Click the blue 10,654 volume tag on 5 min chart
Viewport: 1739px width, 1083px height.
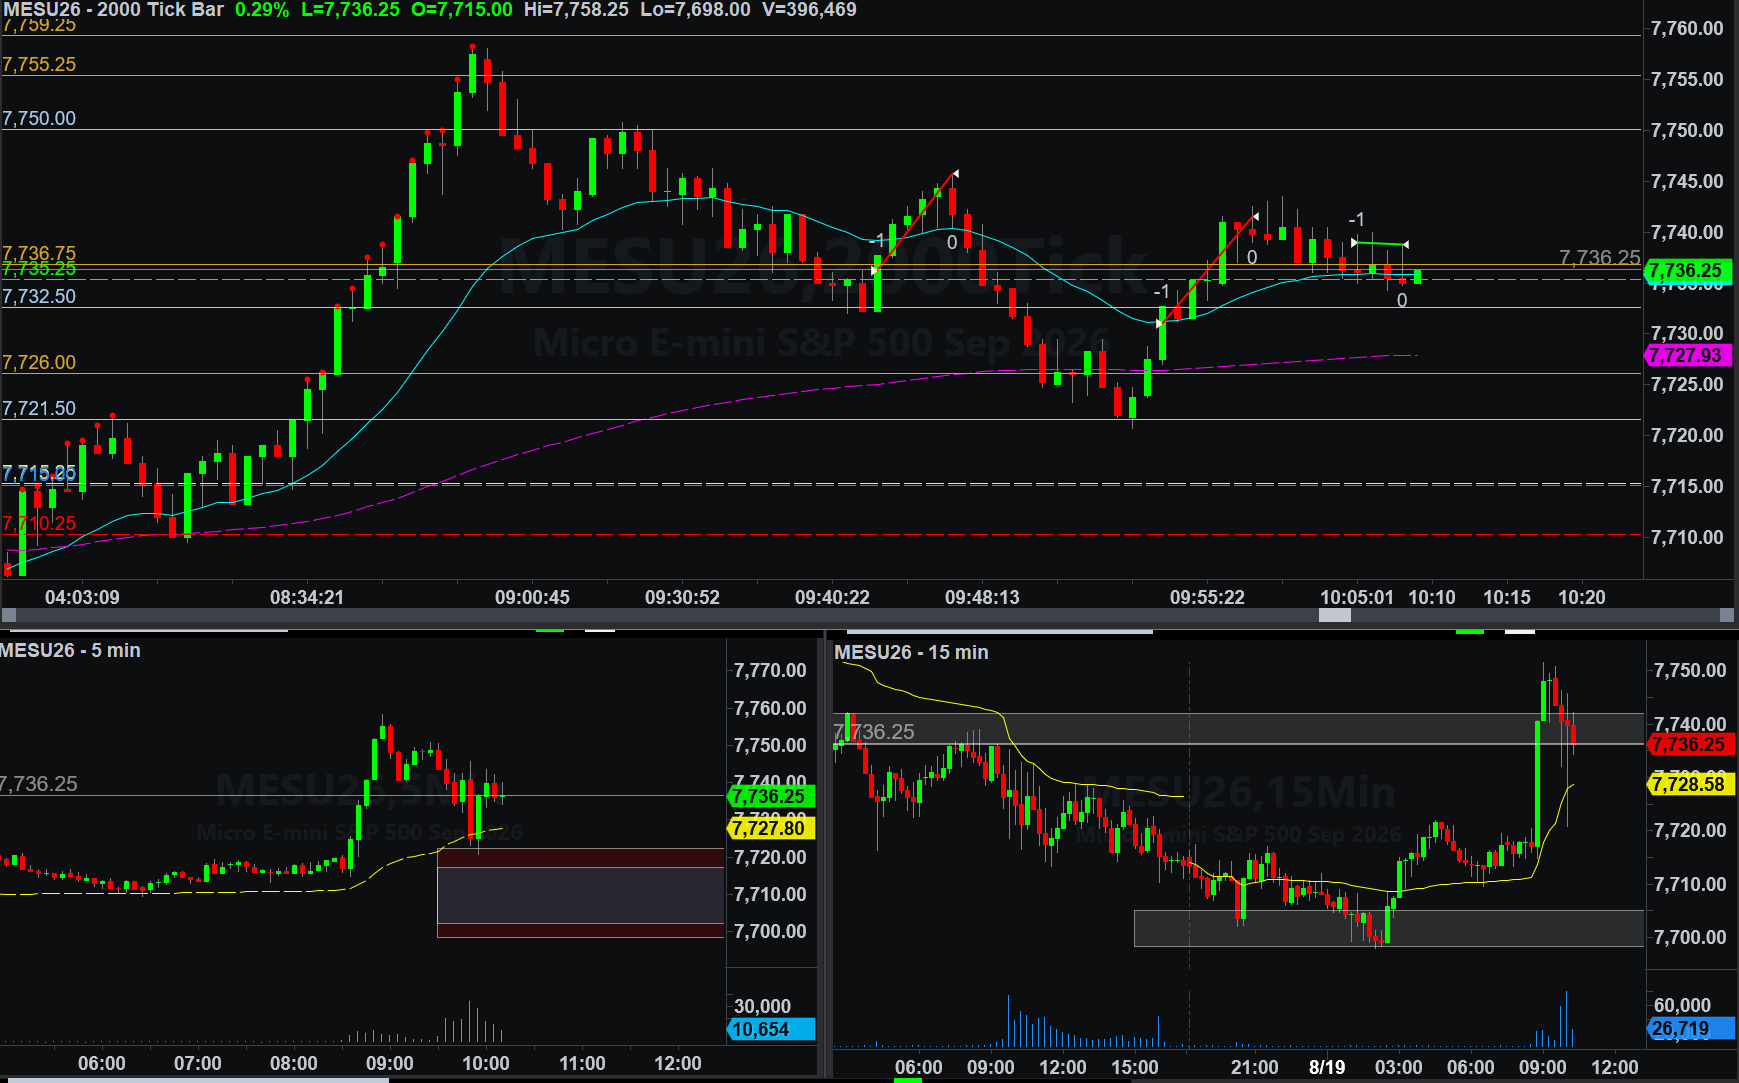pyautogui.click(x=771, y=1029)
